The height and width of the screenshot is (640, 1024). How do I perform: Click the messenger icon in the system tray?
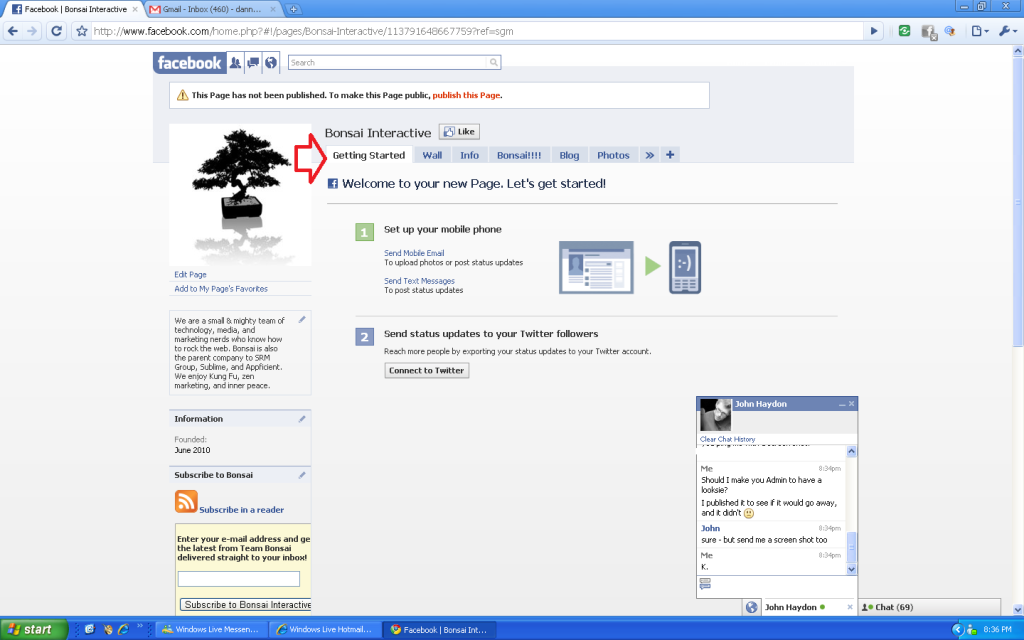[970, 631]
